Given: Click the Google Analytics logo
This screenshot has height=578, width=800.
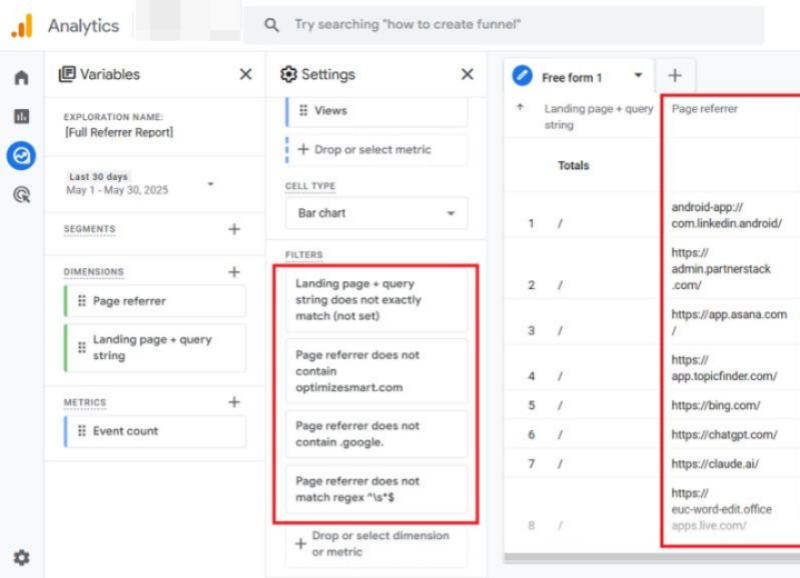Looking at the screenshot, I should 22,26.
